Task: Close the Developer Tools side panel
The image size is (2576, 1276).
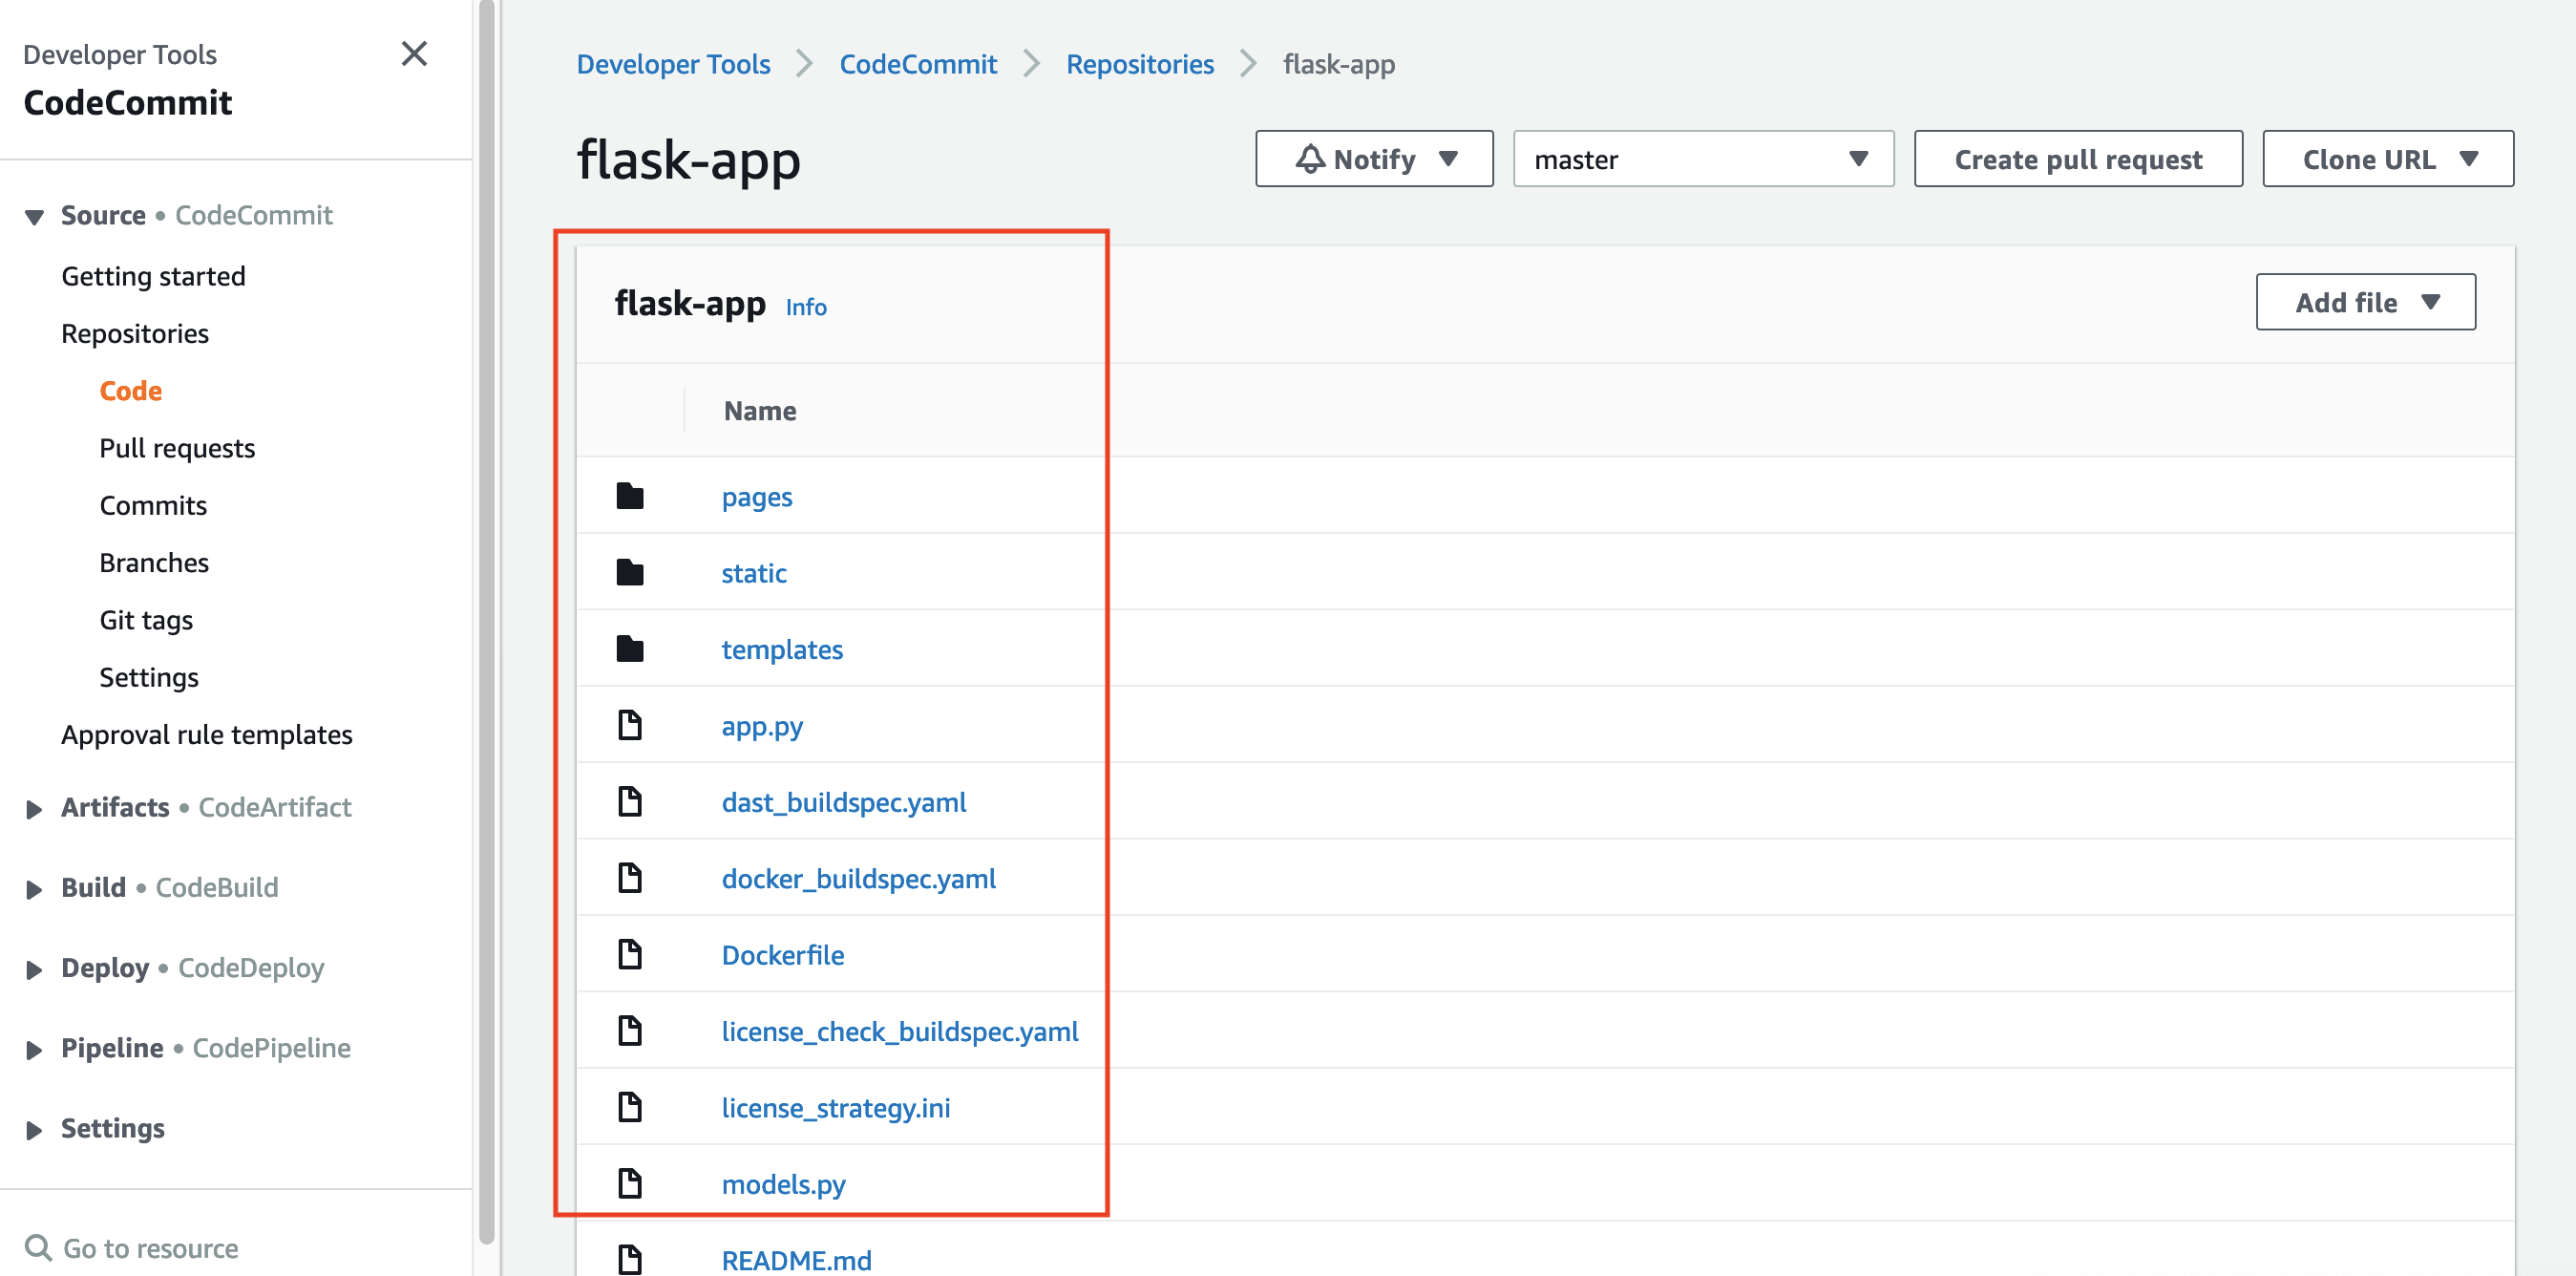Action: coord(414,54)
